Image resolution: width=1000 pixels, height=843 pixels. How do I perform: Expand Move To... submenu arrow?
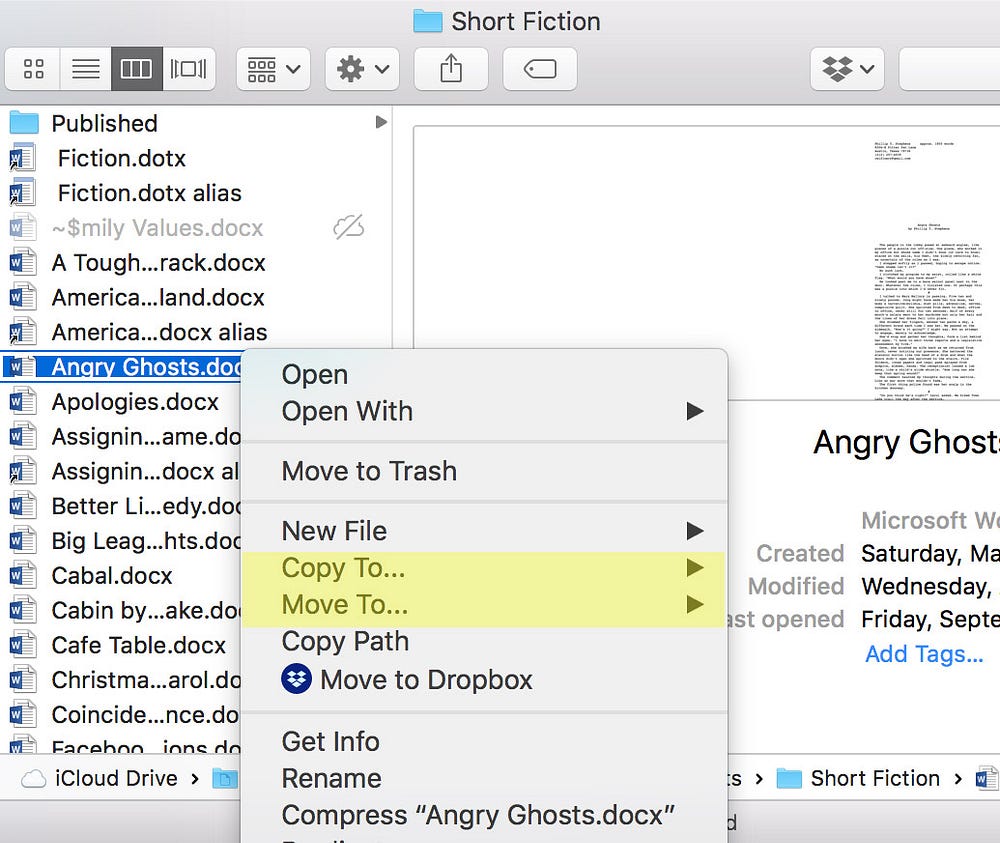coord(695,605)
